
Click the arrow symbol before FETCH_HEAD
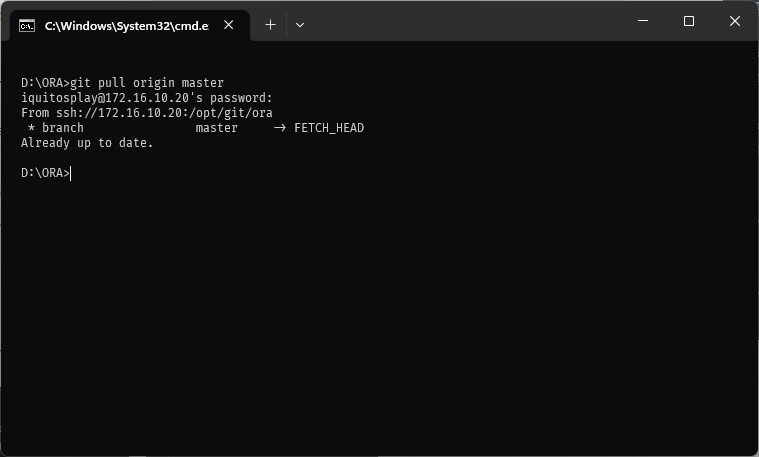[280, 128]
